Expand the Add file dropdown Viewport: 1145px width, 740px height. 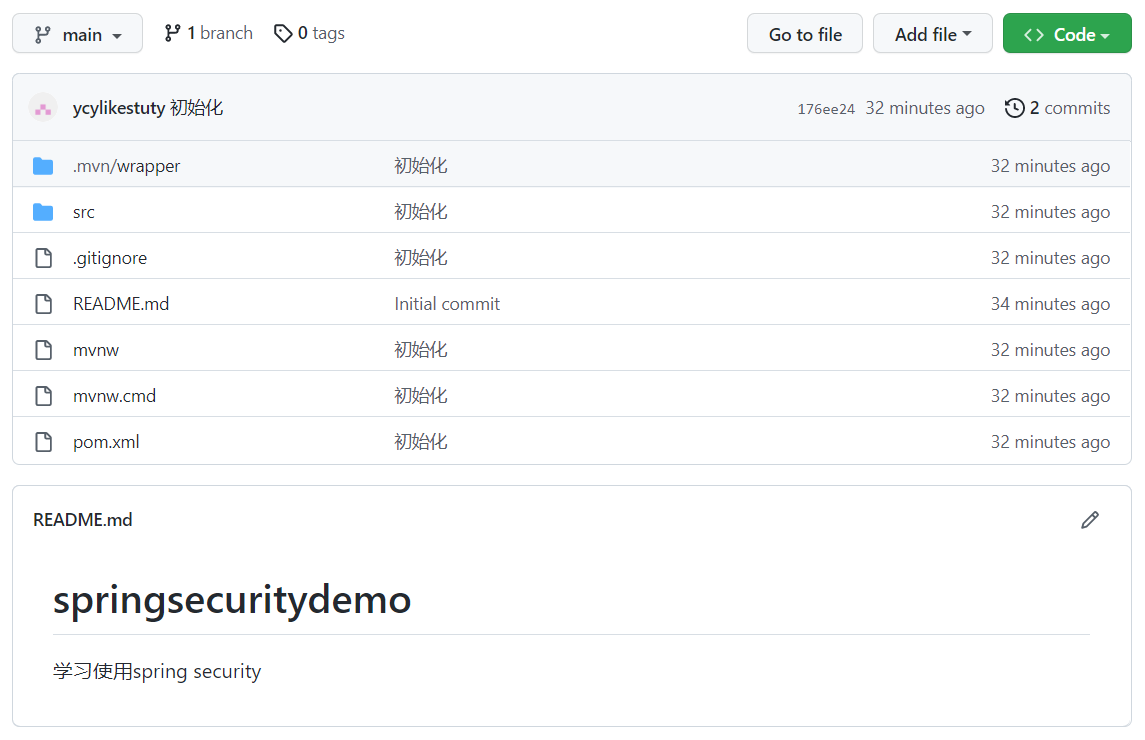point(932,34)
